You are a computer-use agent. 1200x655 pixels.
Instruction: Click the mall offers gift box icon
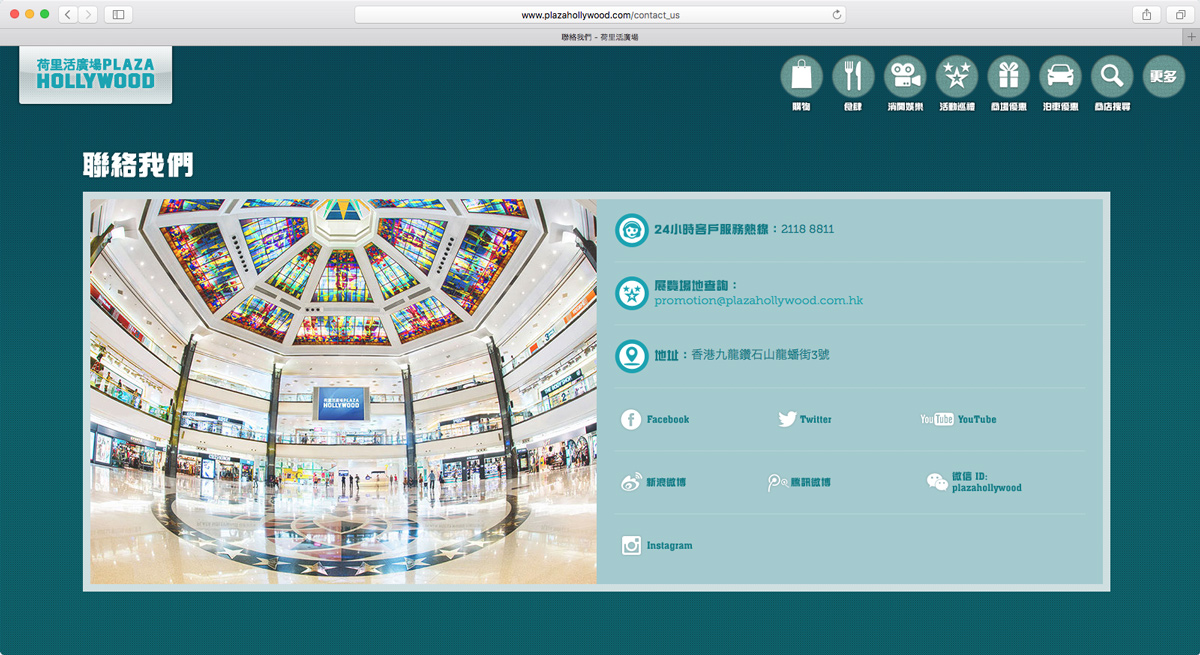[x=1008, y=77]
